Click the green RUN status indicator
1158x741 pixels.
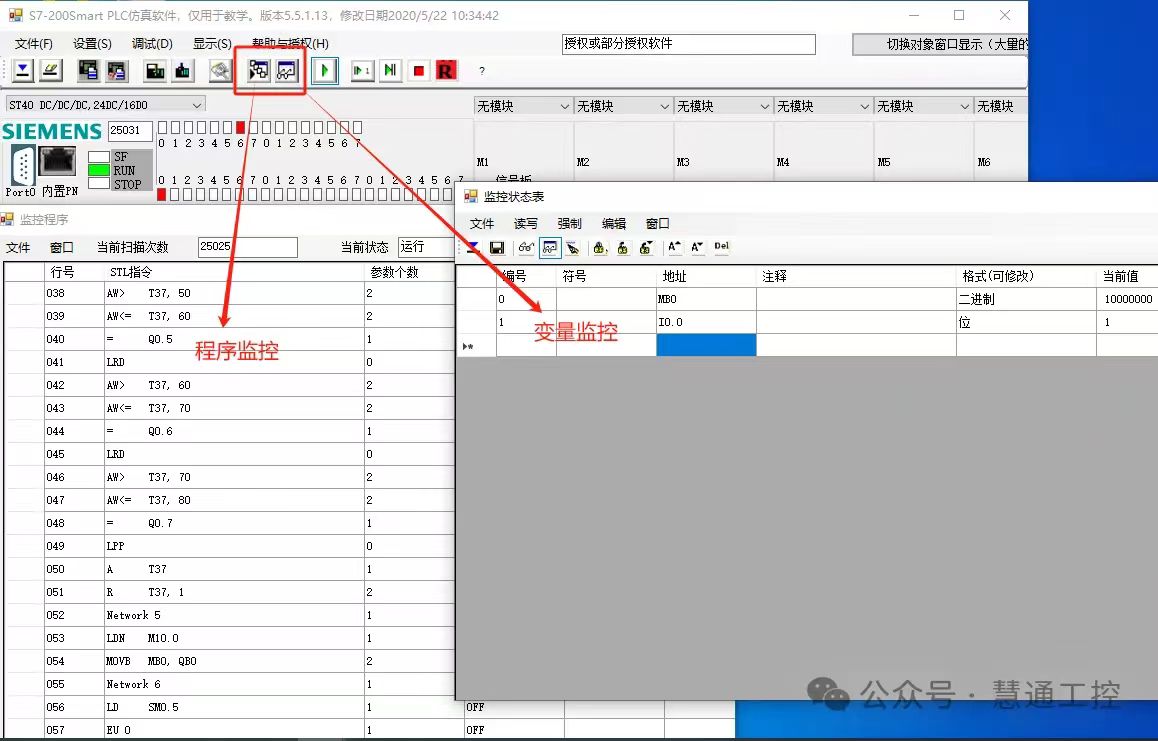pyautogui.click(x=99, y=170)
